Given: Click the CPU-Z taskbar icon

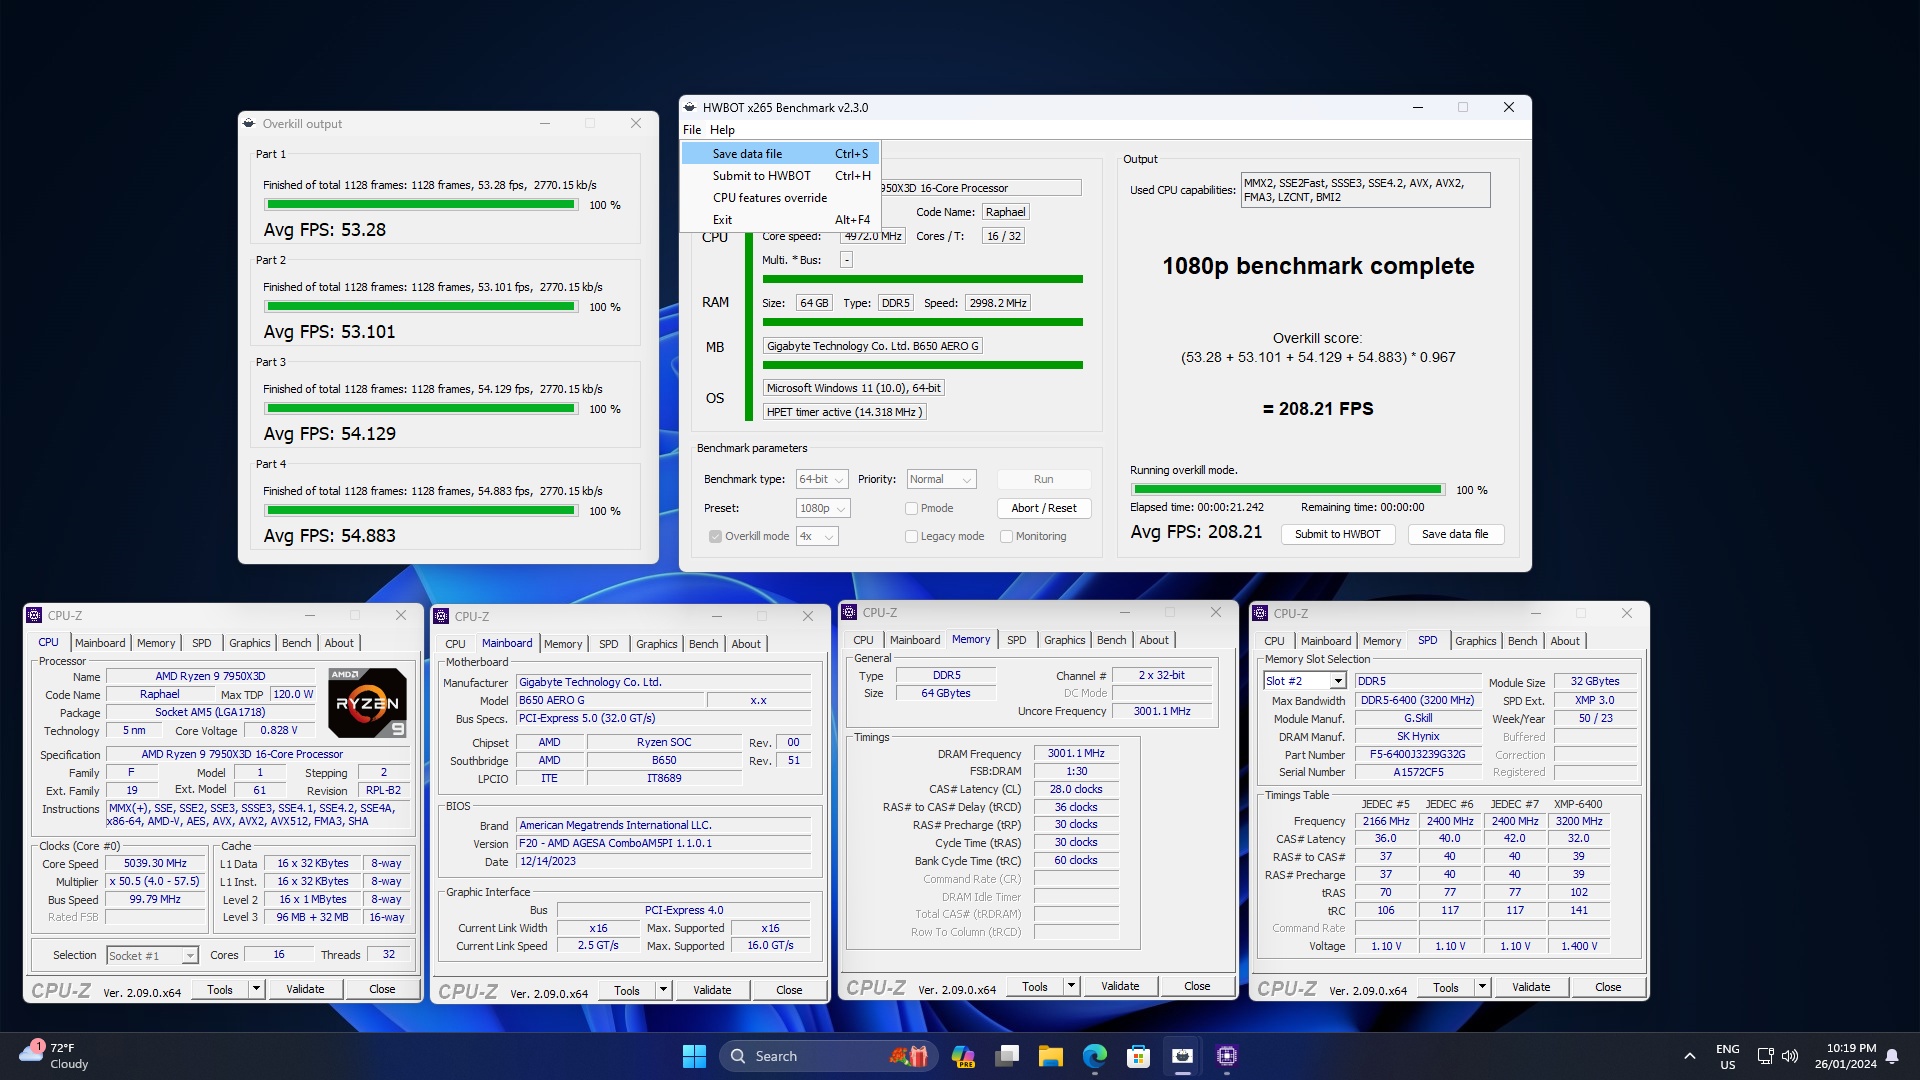Looking at the screenshot, I should [1227, 1056].
